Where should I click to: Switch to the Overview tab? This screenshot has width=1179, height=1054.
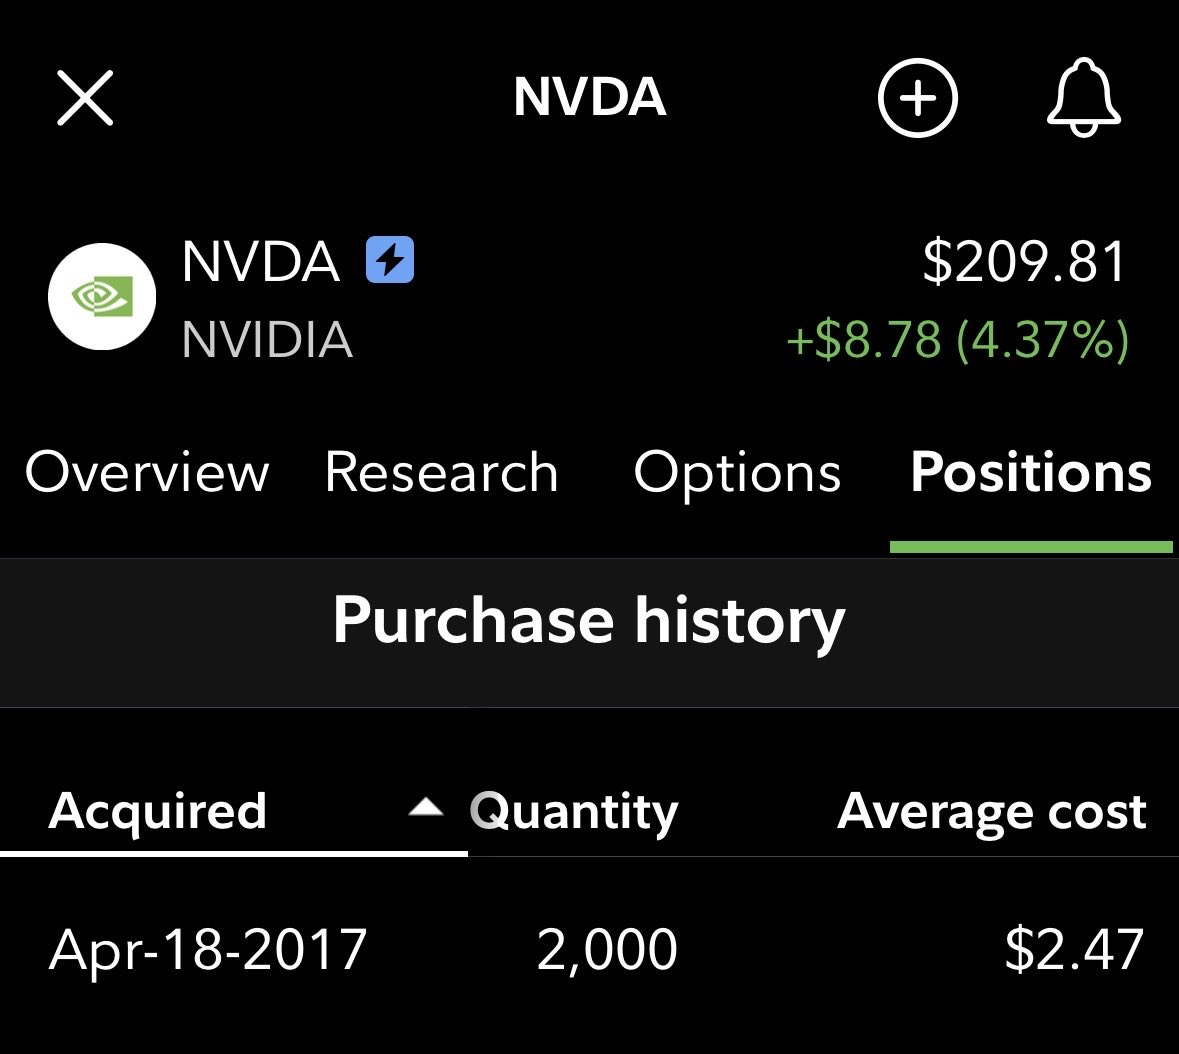click(x=147, y=472)
